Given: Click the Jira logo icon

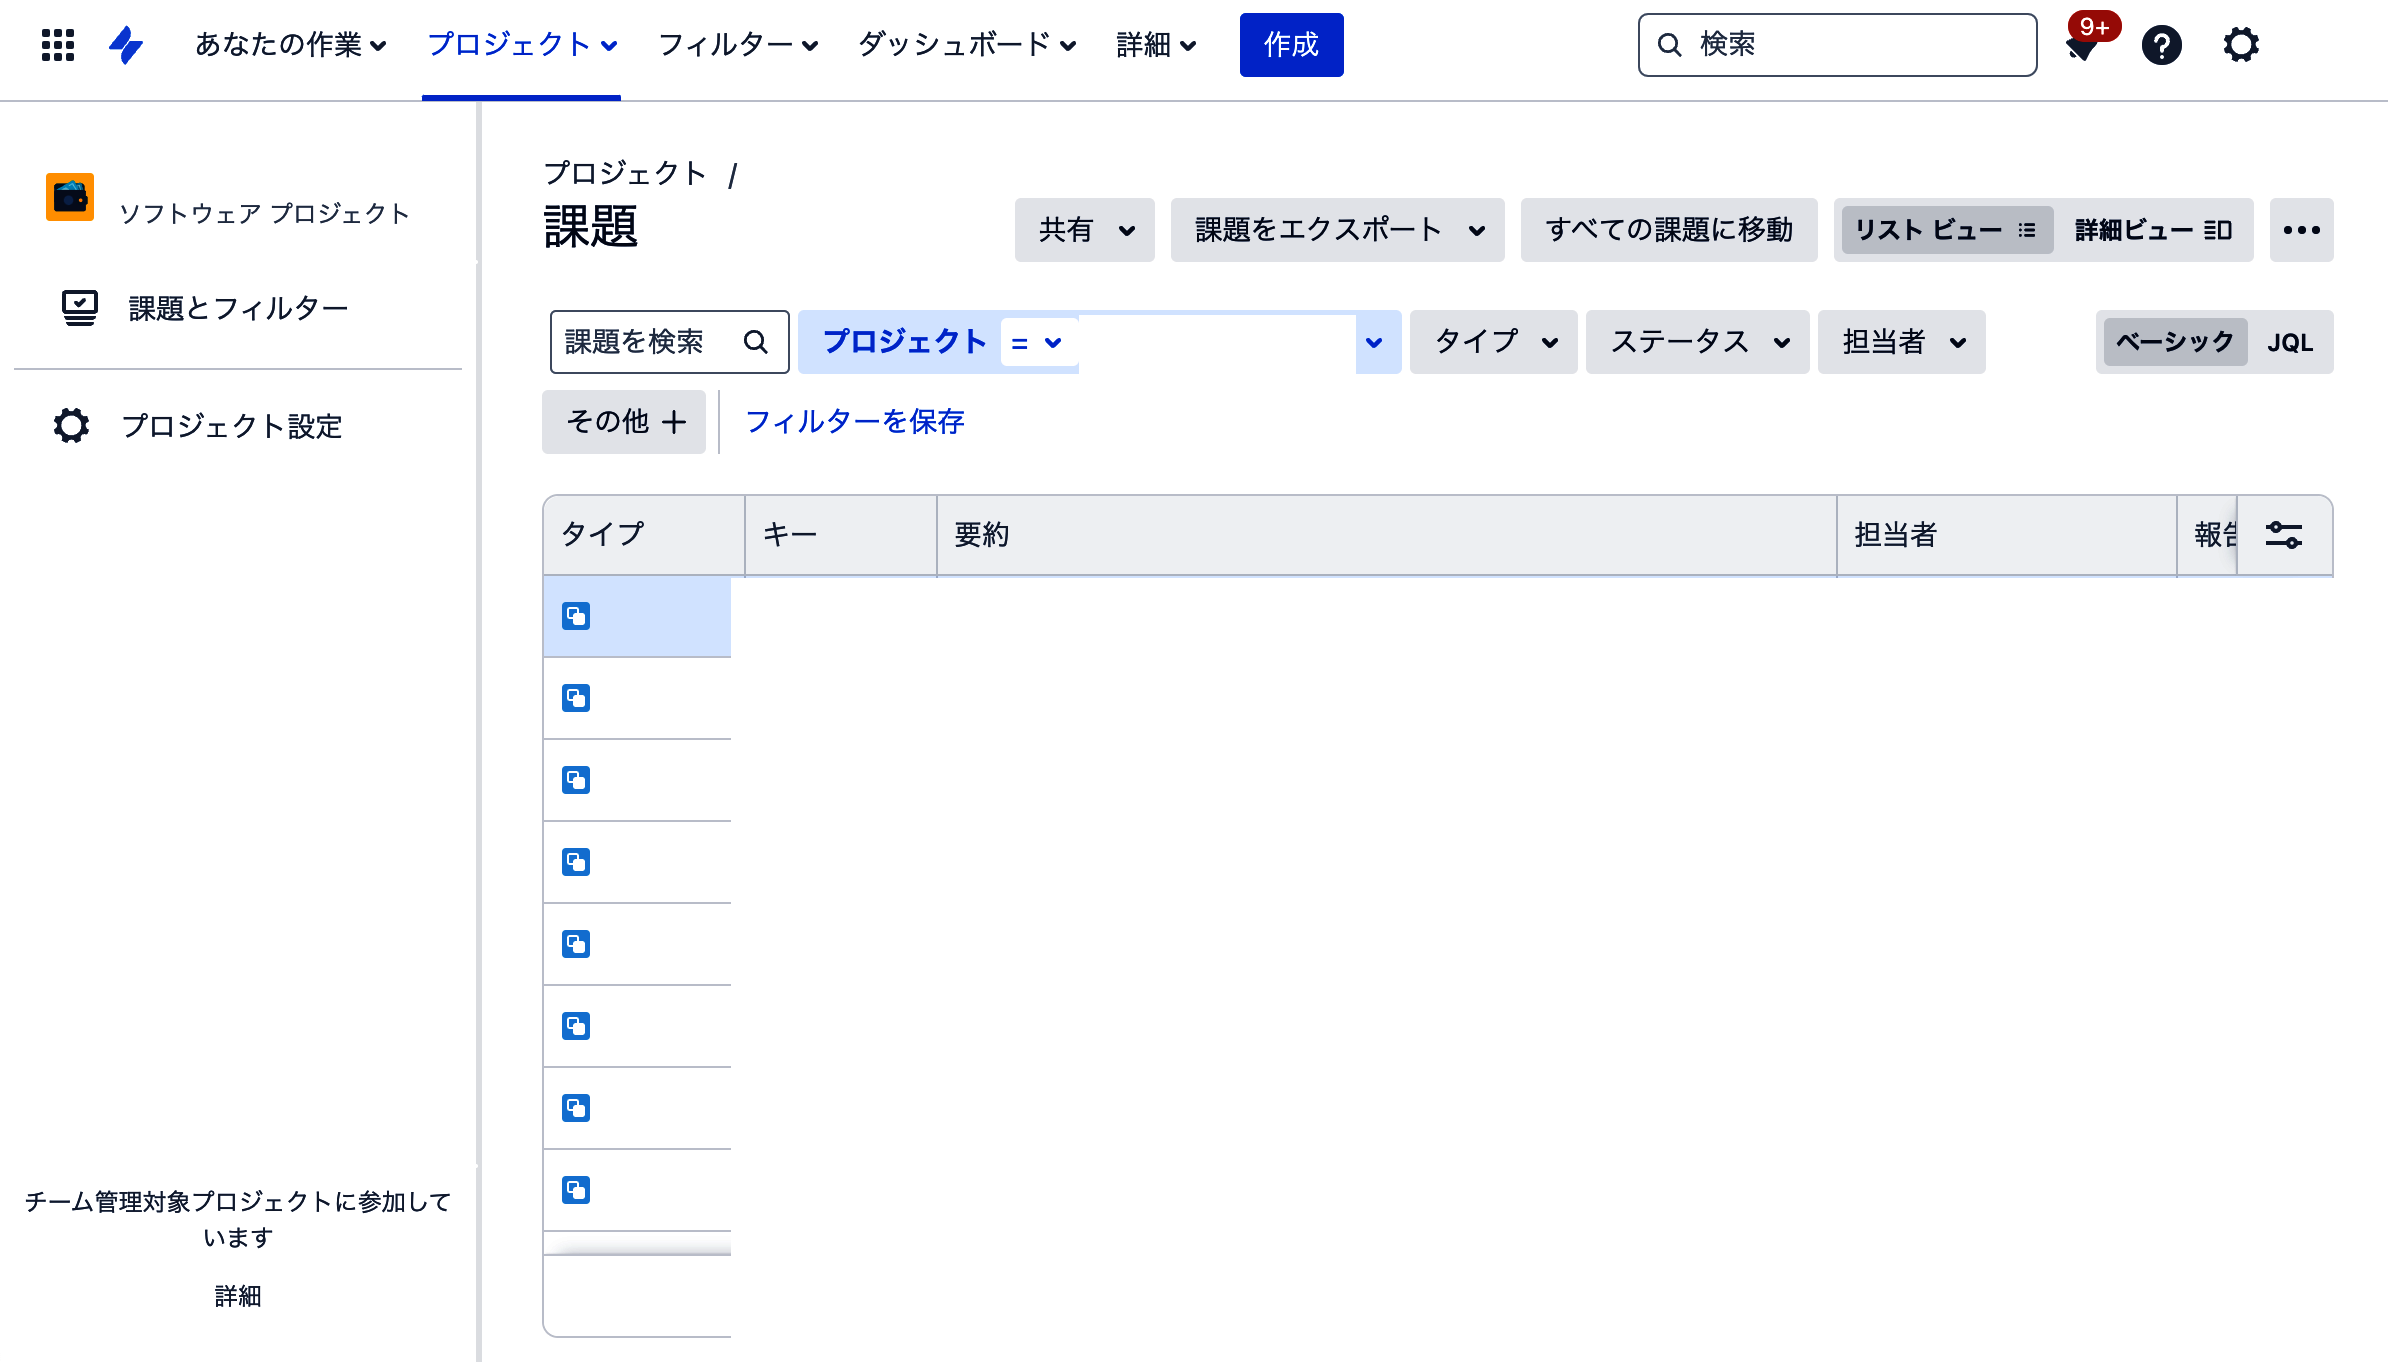Looking at the screenshot, I should point(126,45).
